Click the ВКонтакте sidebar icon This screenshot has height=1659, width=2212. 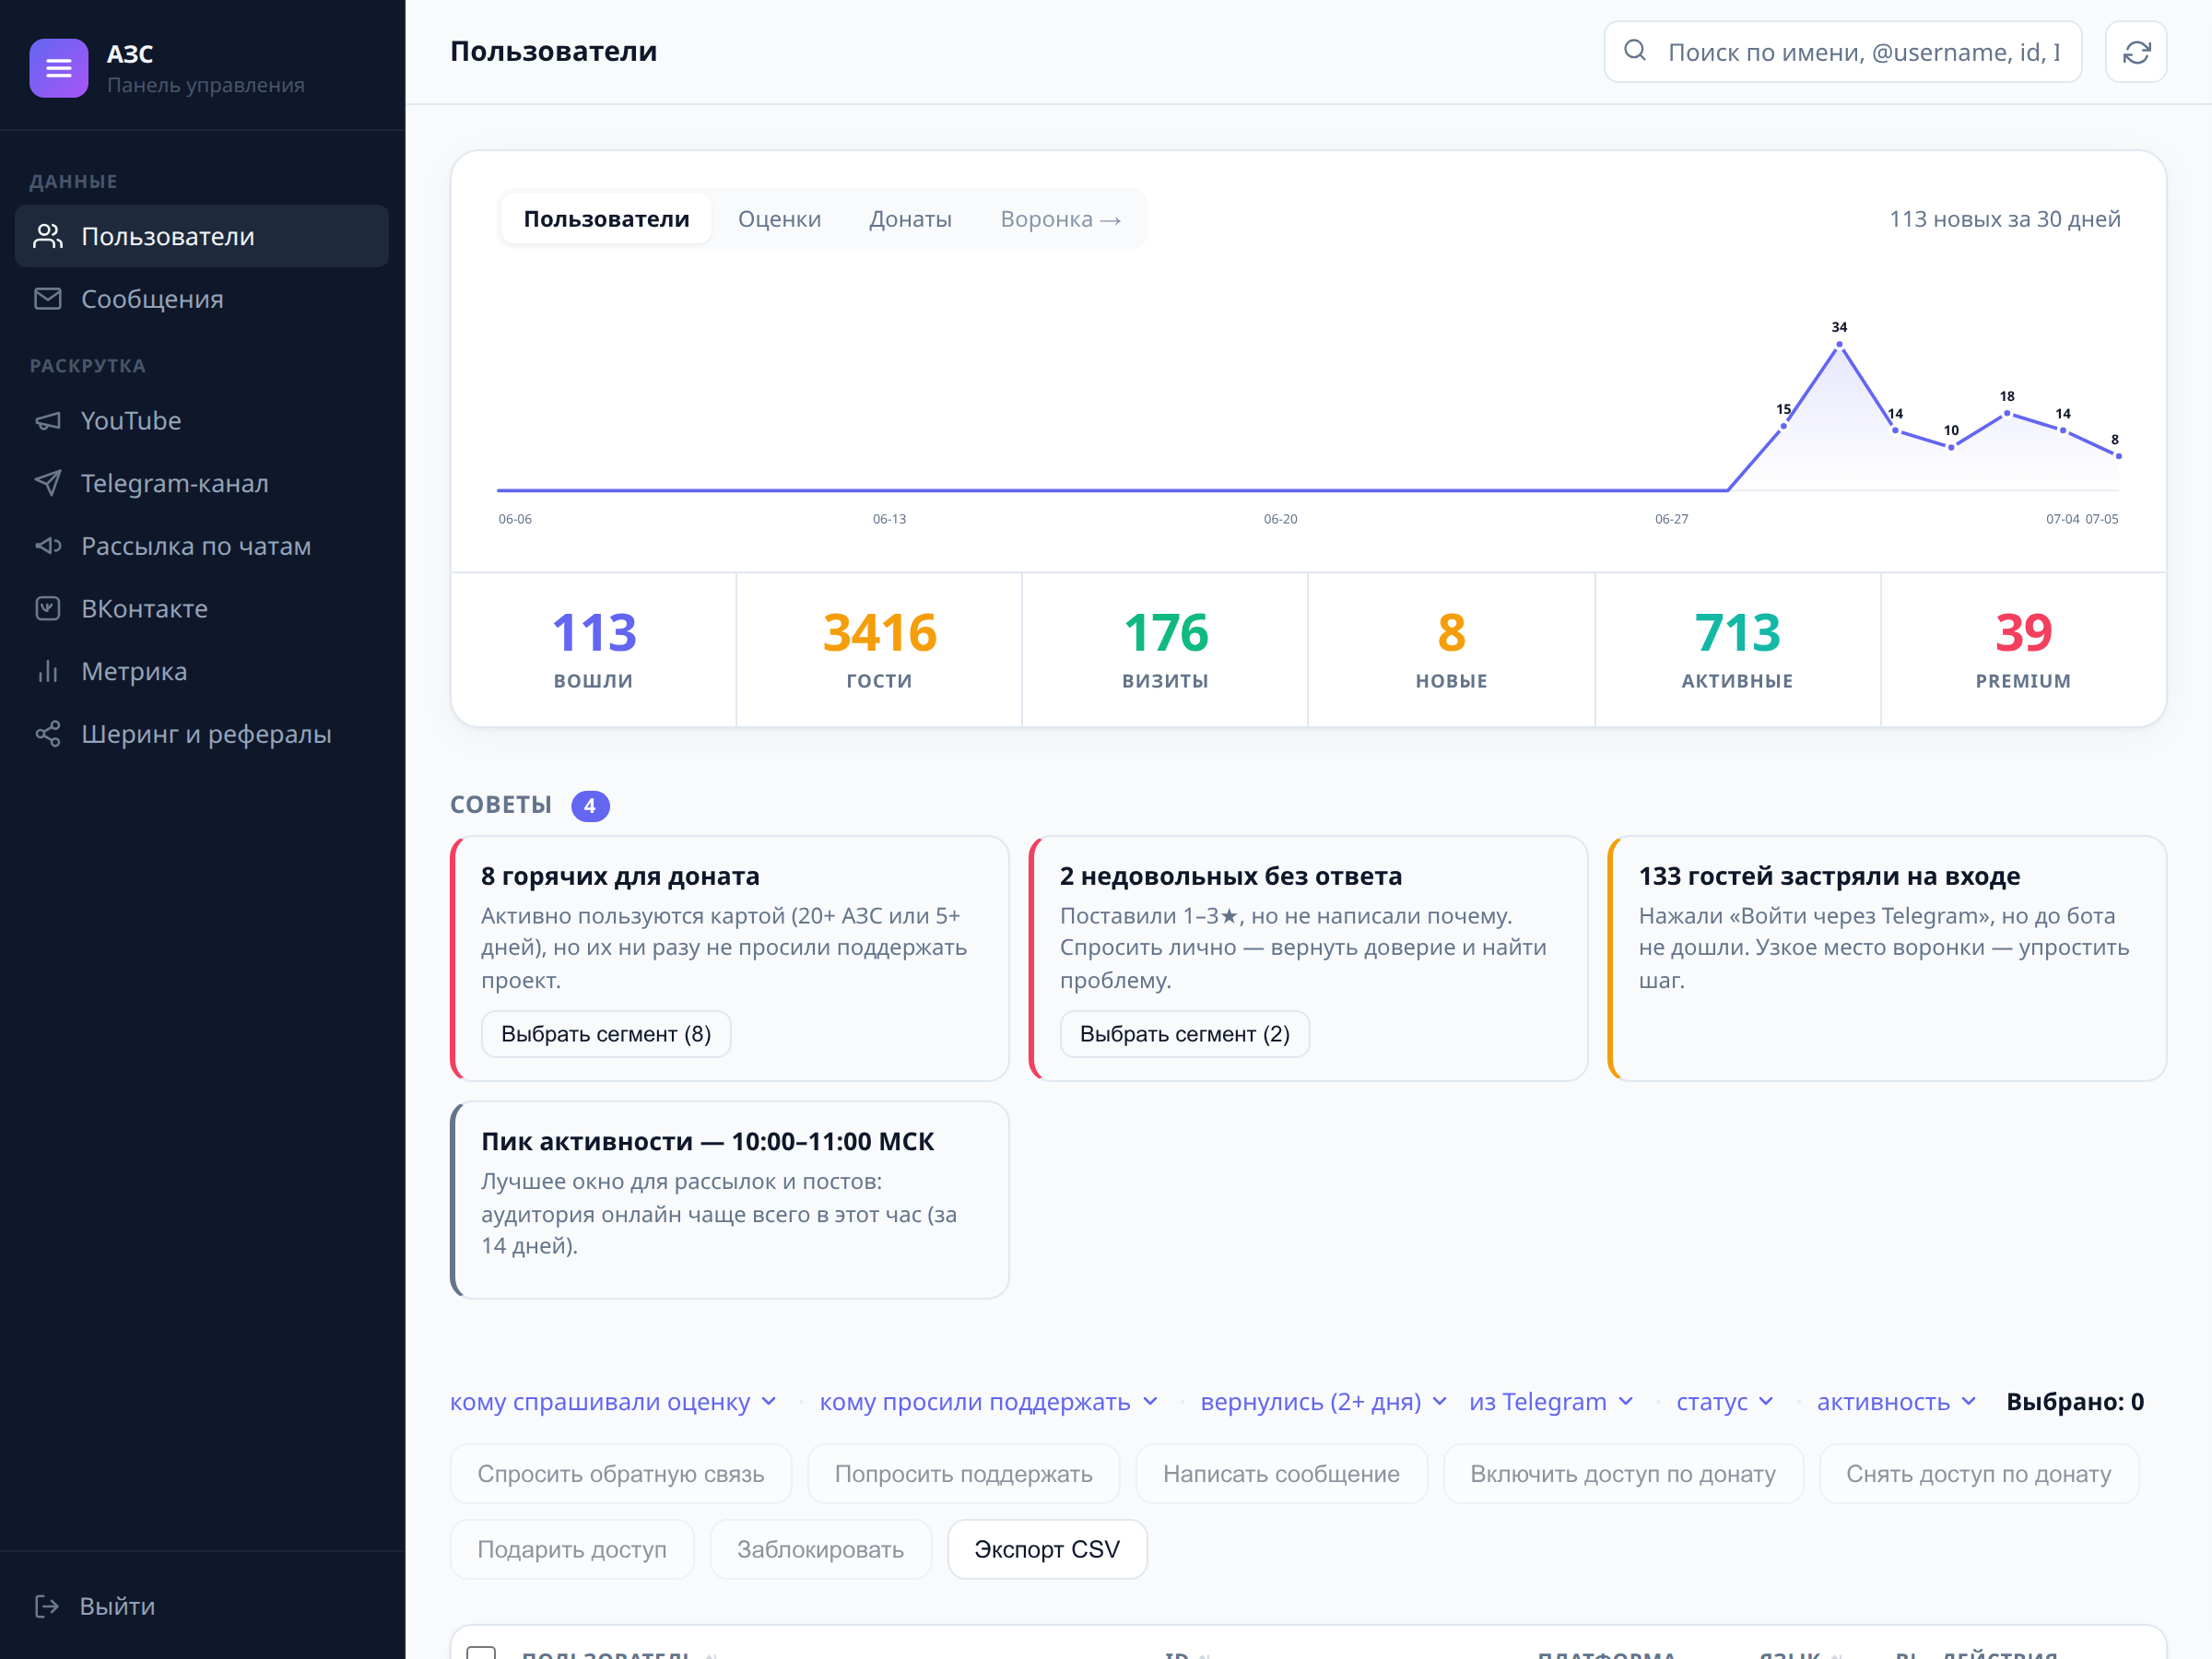(48, 609)
